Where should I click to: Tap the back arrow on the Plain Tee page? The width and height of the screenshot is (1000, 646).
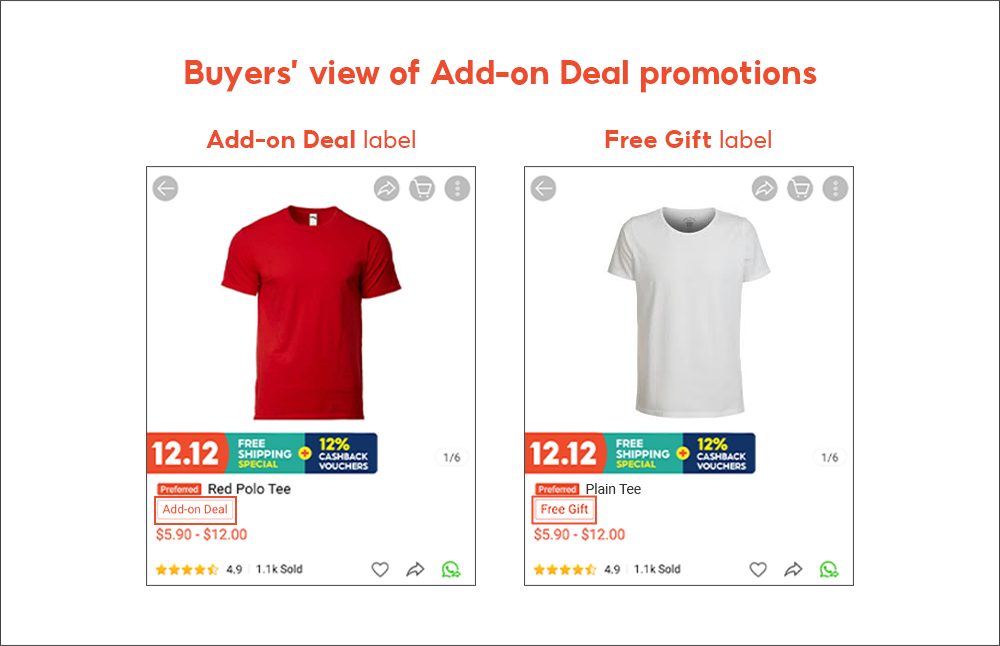[x=543, y=188]
